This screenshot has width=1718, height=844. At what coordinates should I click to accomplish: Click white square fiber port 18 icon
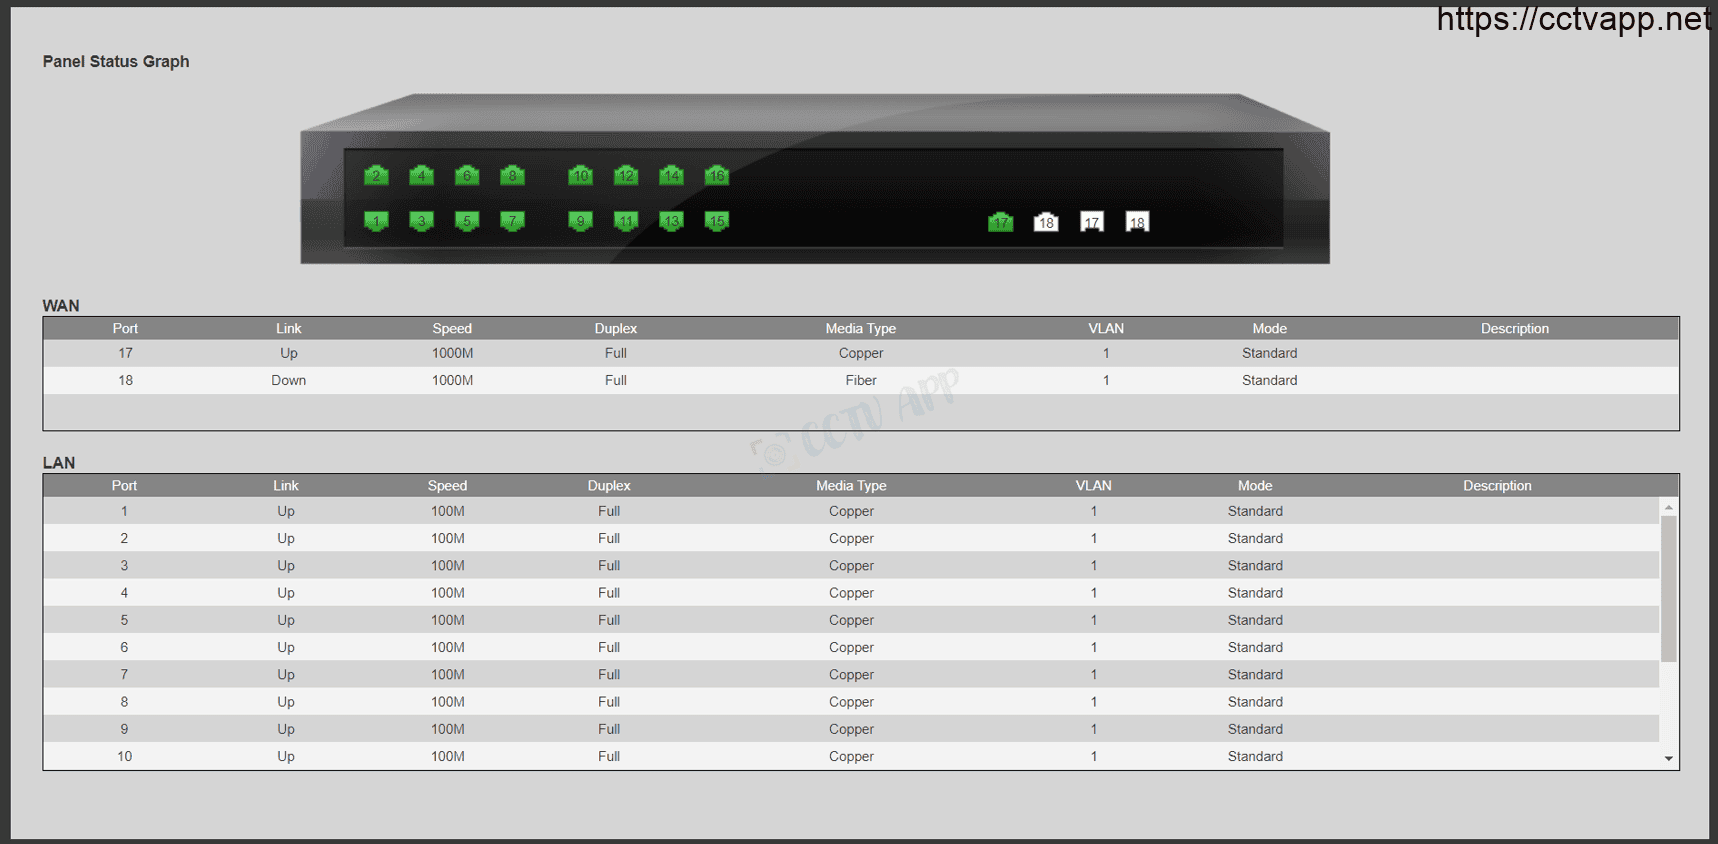[1137, 222]
